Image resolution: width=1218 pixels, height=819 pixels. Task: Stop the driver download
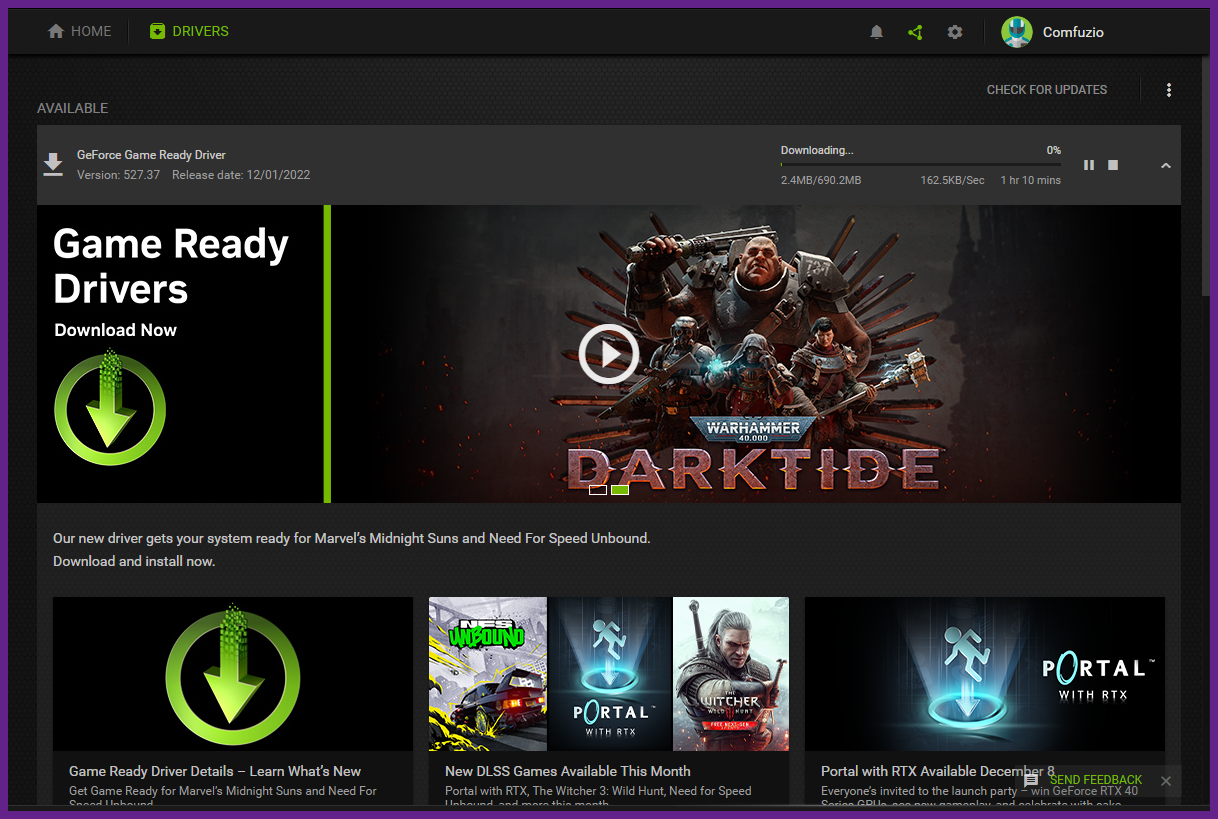(x=1113, y=165)
